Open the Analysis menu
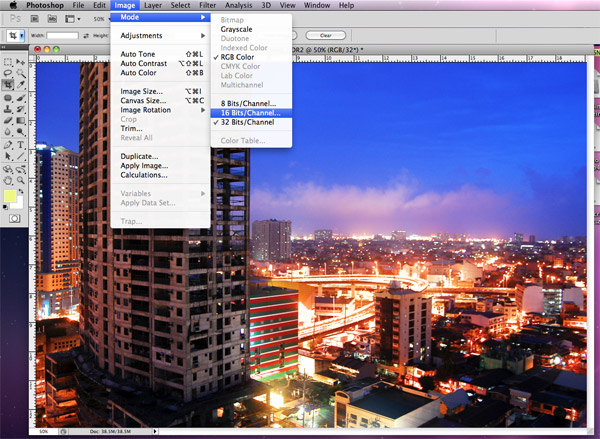600x439 pixels. pyautogui.click(x=239, y=5)
